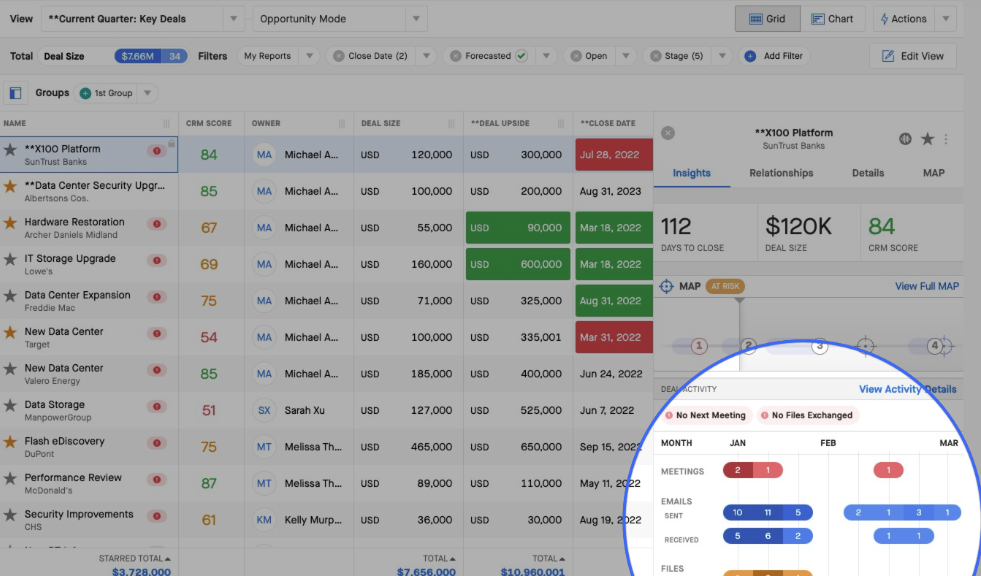
Task: Expand the My Reports filter dropdown
Action: (x=309, y=56)
